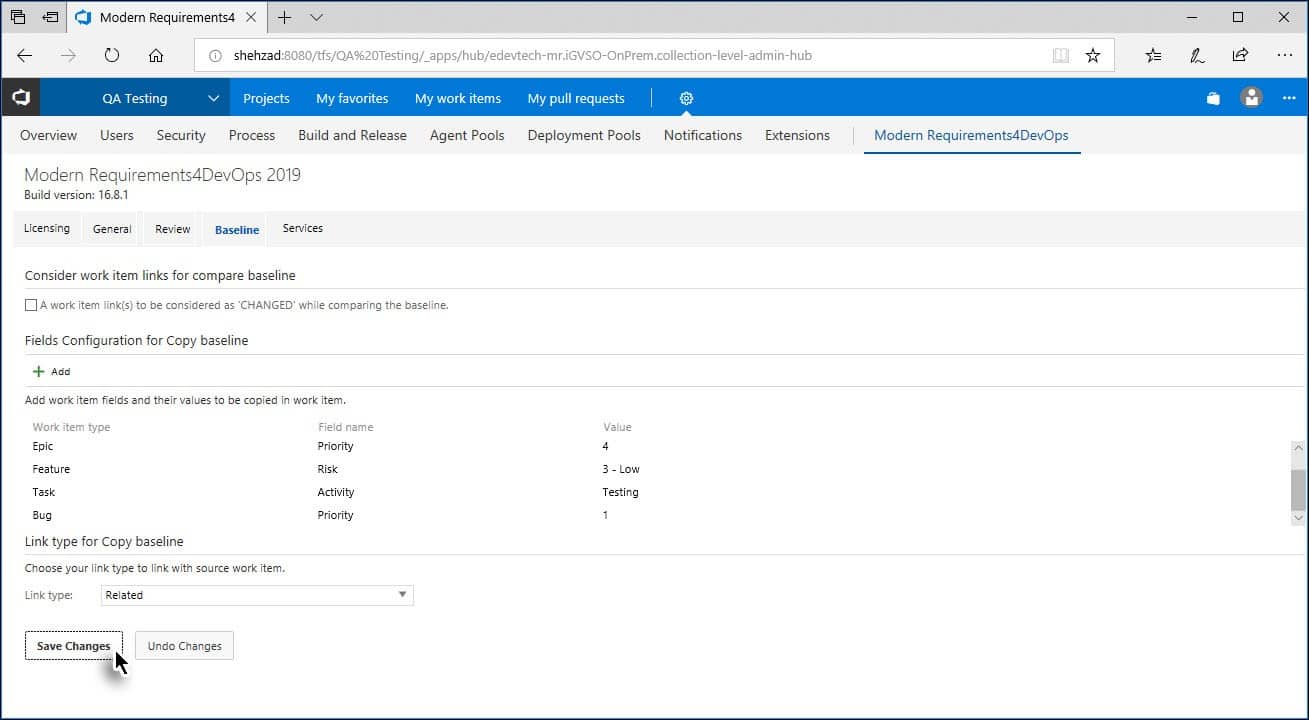Screen dimensions: 1309x720
Task: Click Undo Changes button
Action: click(x=185, y=646)
